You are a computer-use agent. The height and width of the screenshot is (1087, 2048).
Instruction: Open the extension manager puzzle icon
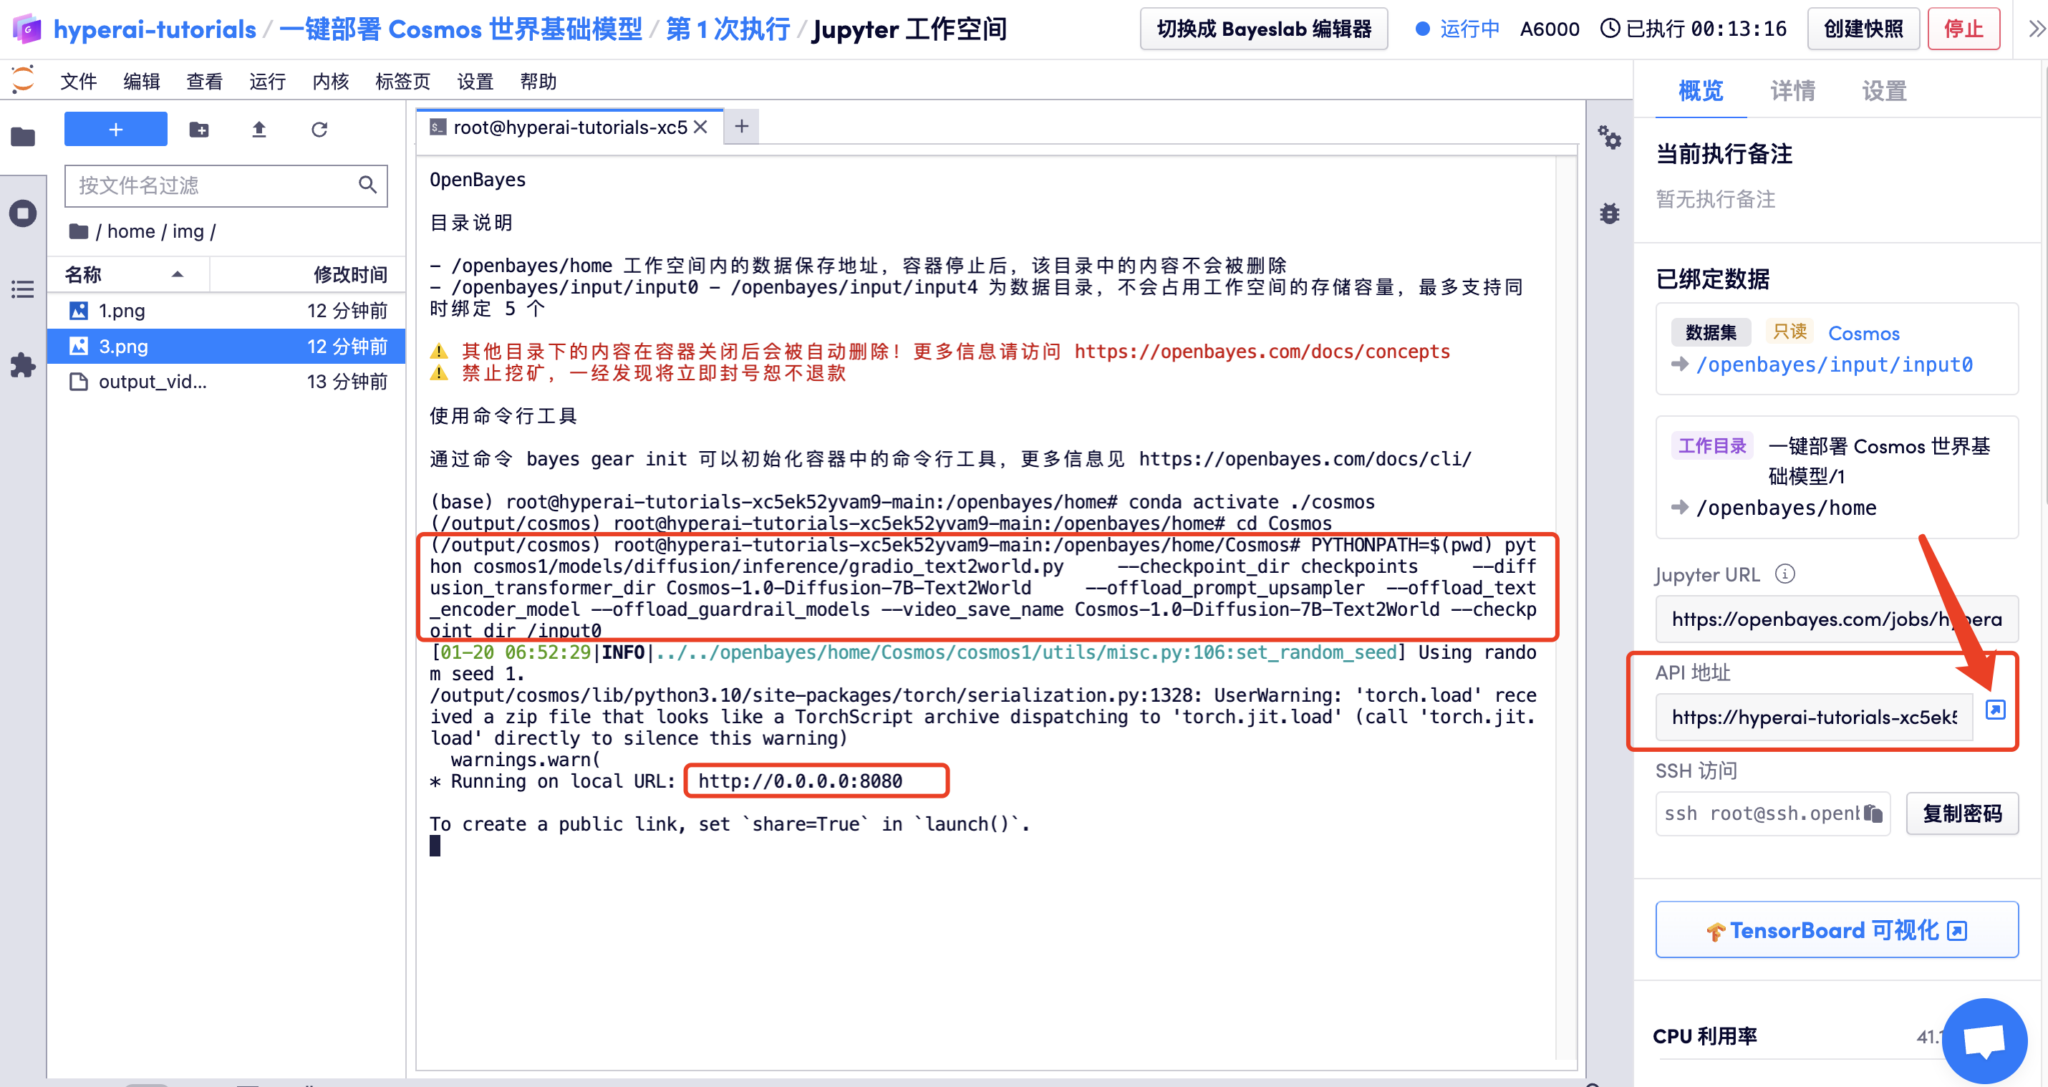pos(23,366)
